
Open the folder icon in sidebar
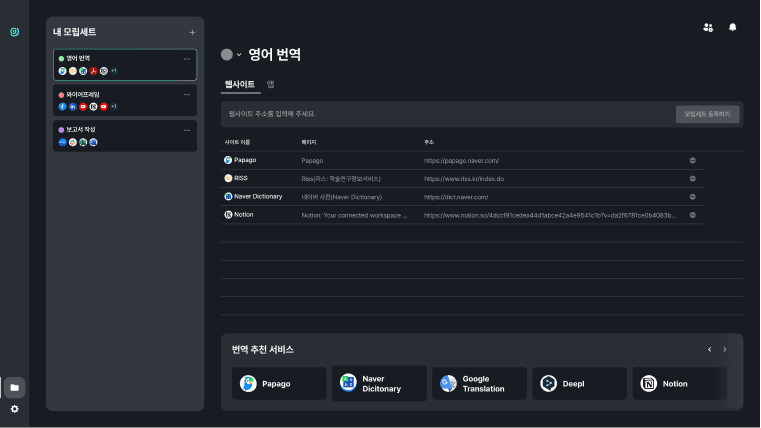(x=15, y=387)
